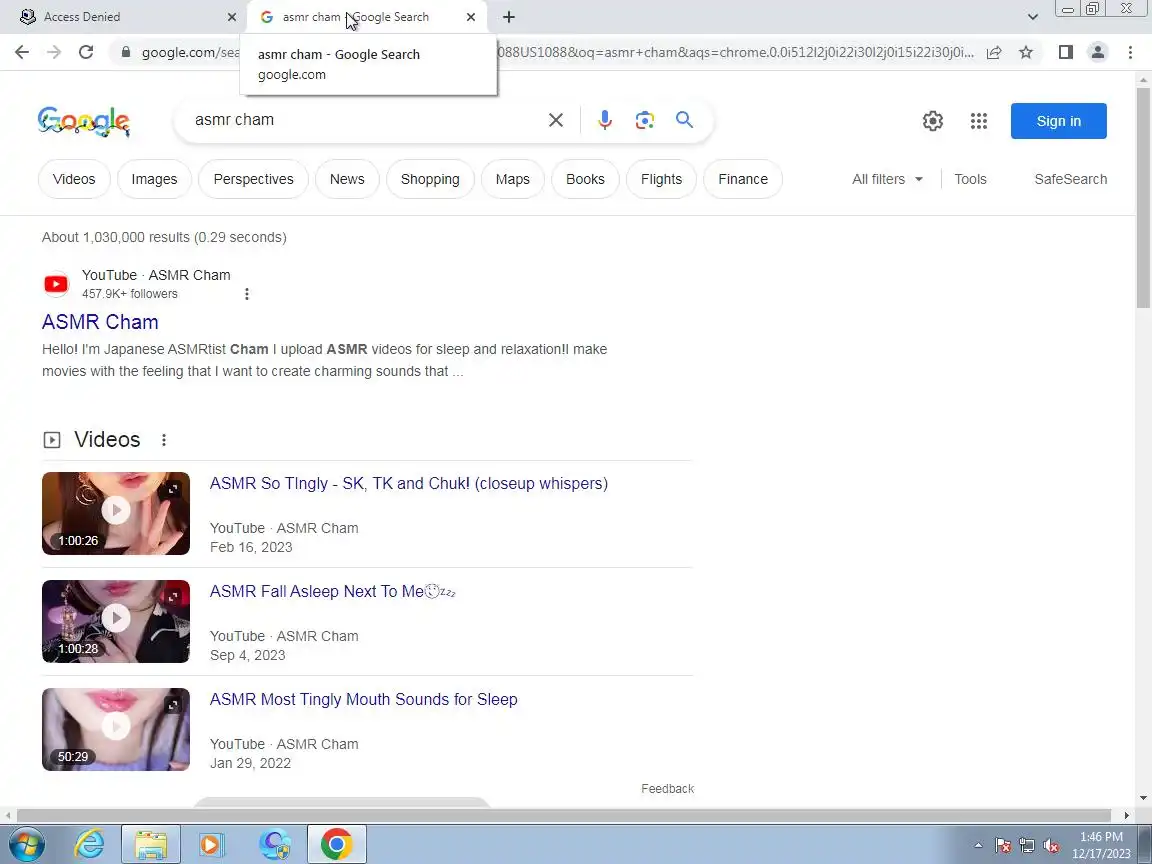Open the Tools option
This screenshot has height=864, width=1152.
(x=970, y=179)
